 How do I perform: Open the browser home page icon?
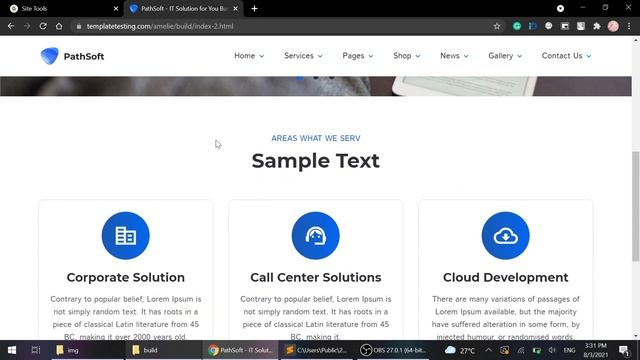click(x=59, y=26)
